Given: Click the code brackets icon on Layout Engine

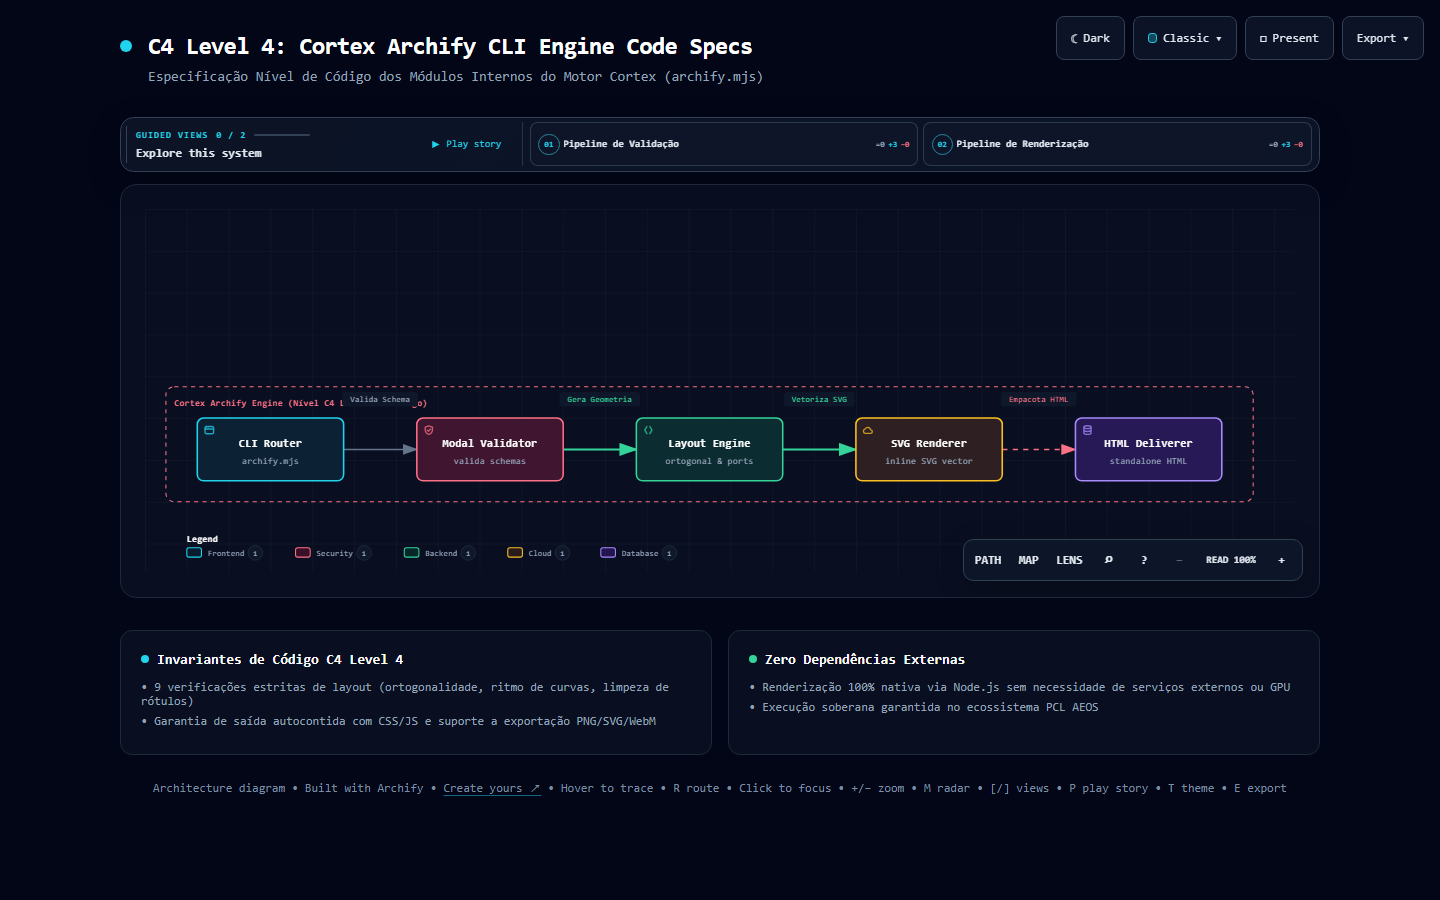Looking at the screenshot, I should point(648,430).
